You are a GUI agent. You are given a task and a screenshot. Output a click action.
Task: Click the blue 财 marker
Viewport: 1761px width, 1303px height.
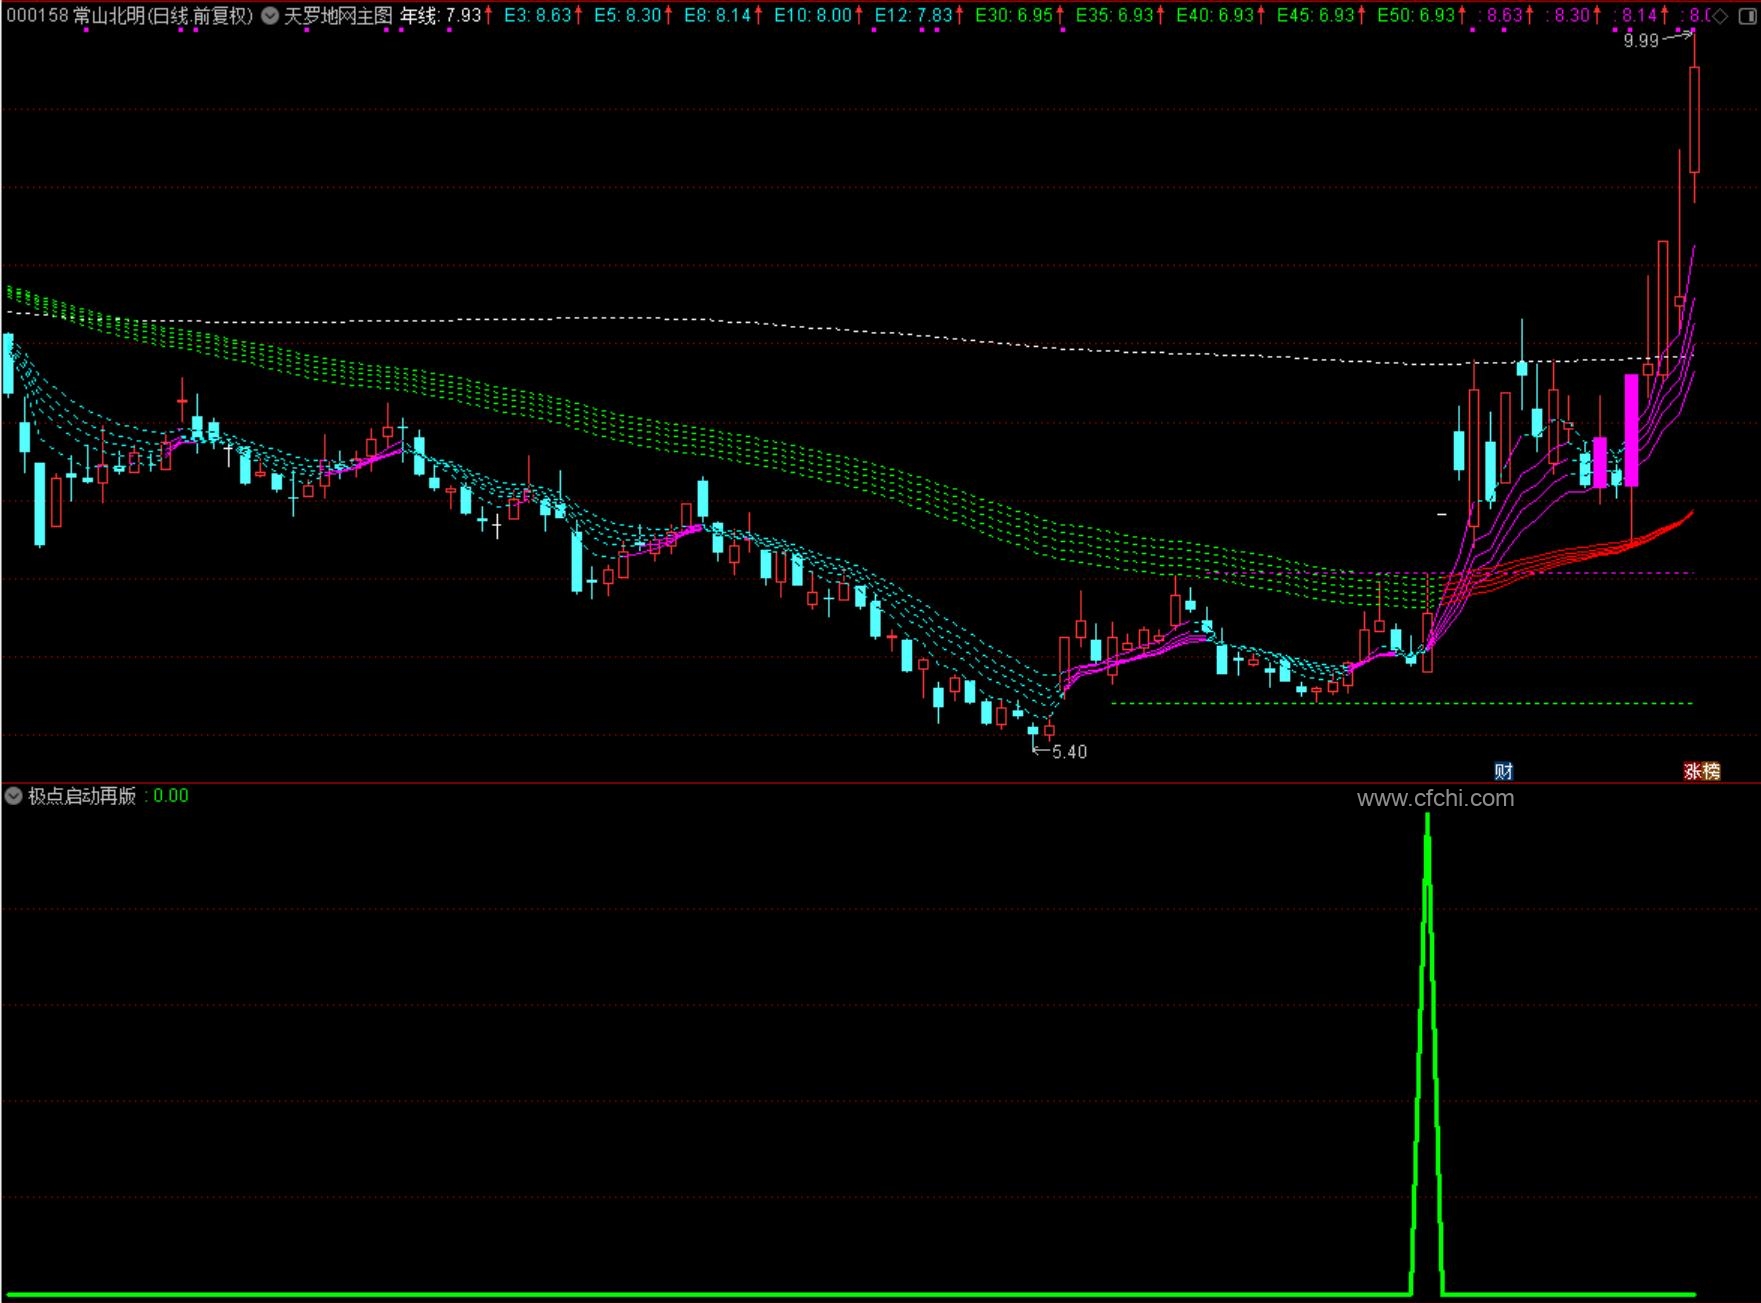[x=1503, y=771]
